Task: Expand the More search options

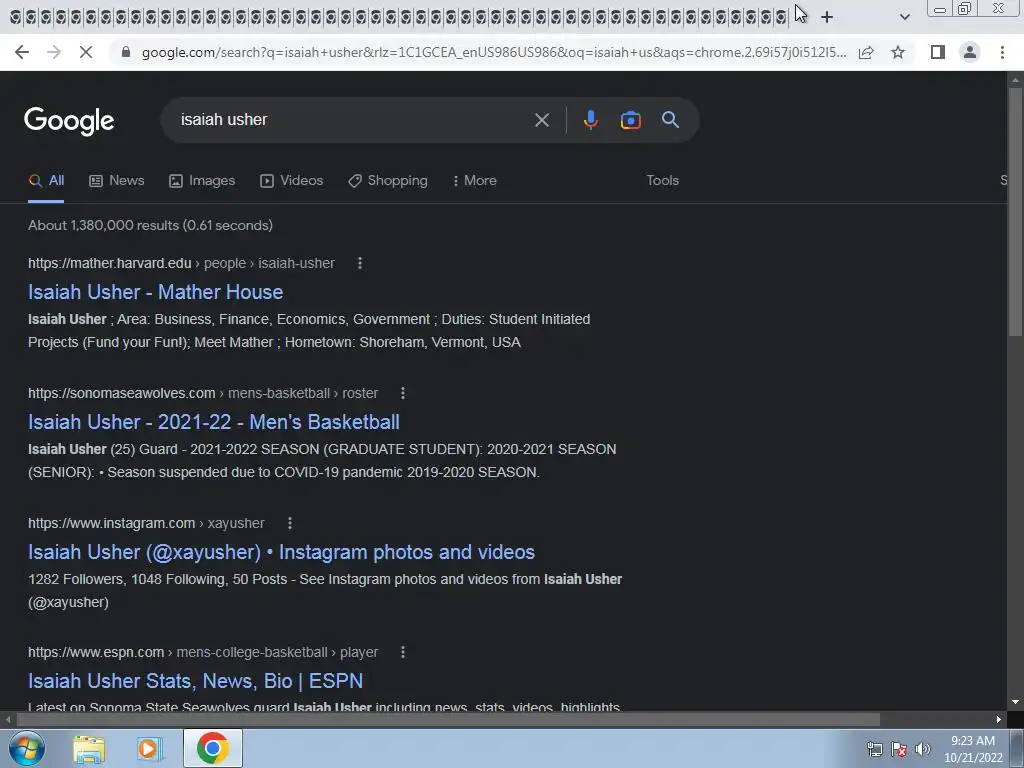Action: (x=474, y=181)
